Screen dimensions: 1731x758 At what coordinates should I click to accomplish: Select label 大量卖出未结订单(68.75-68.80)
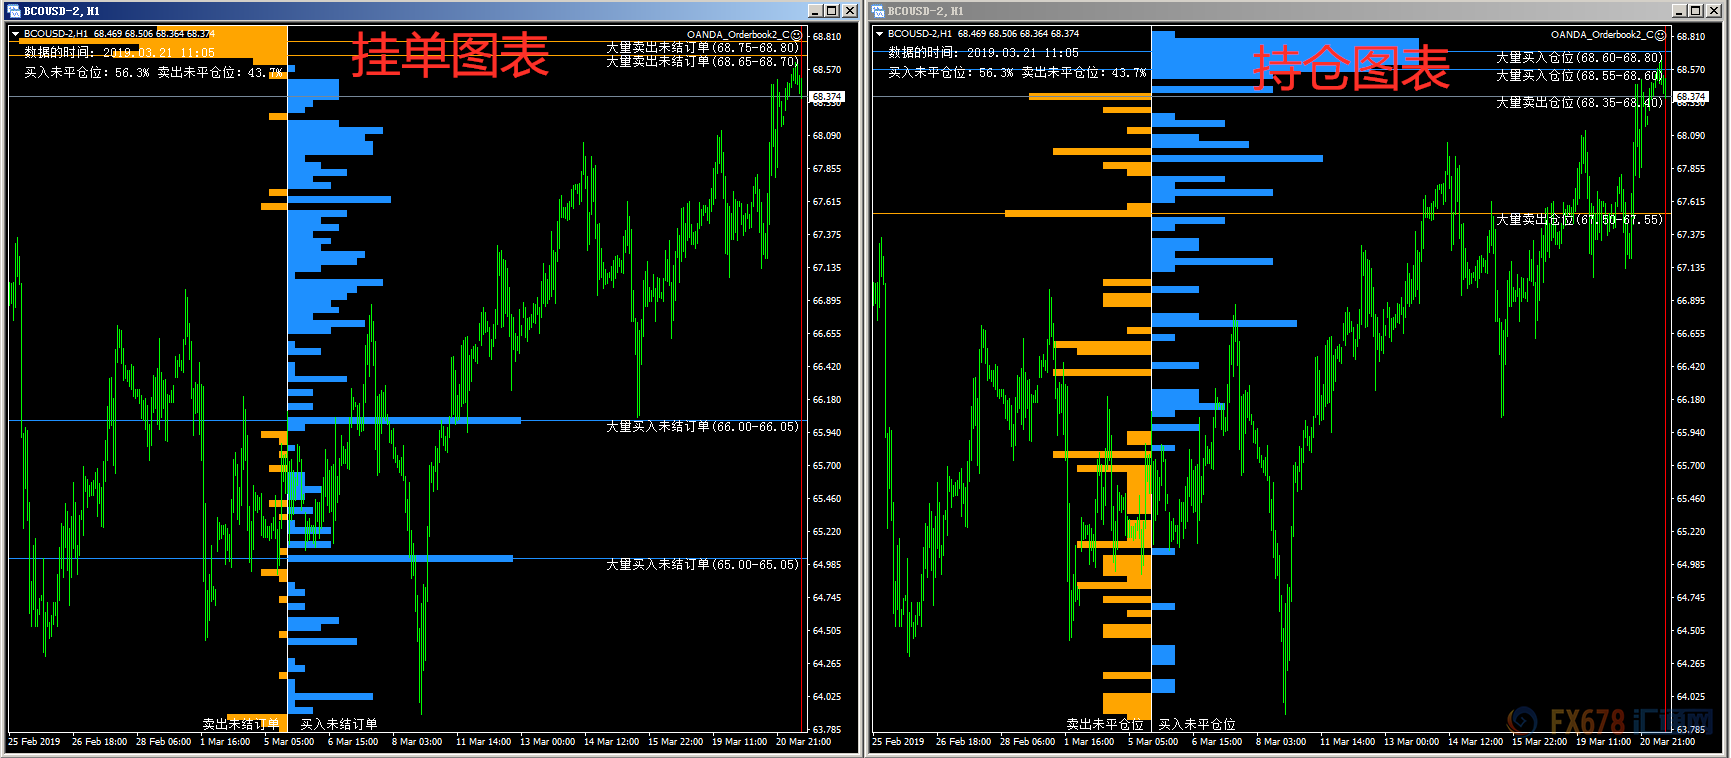[x=703, y=47]
